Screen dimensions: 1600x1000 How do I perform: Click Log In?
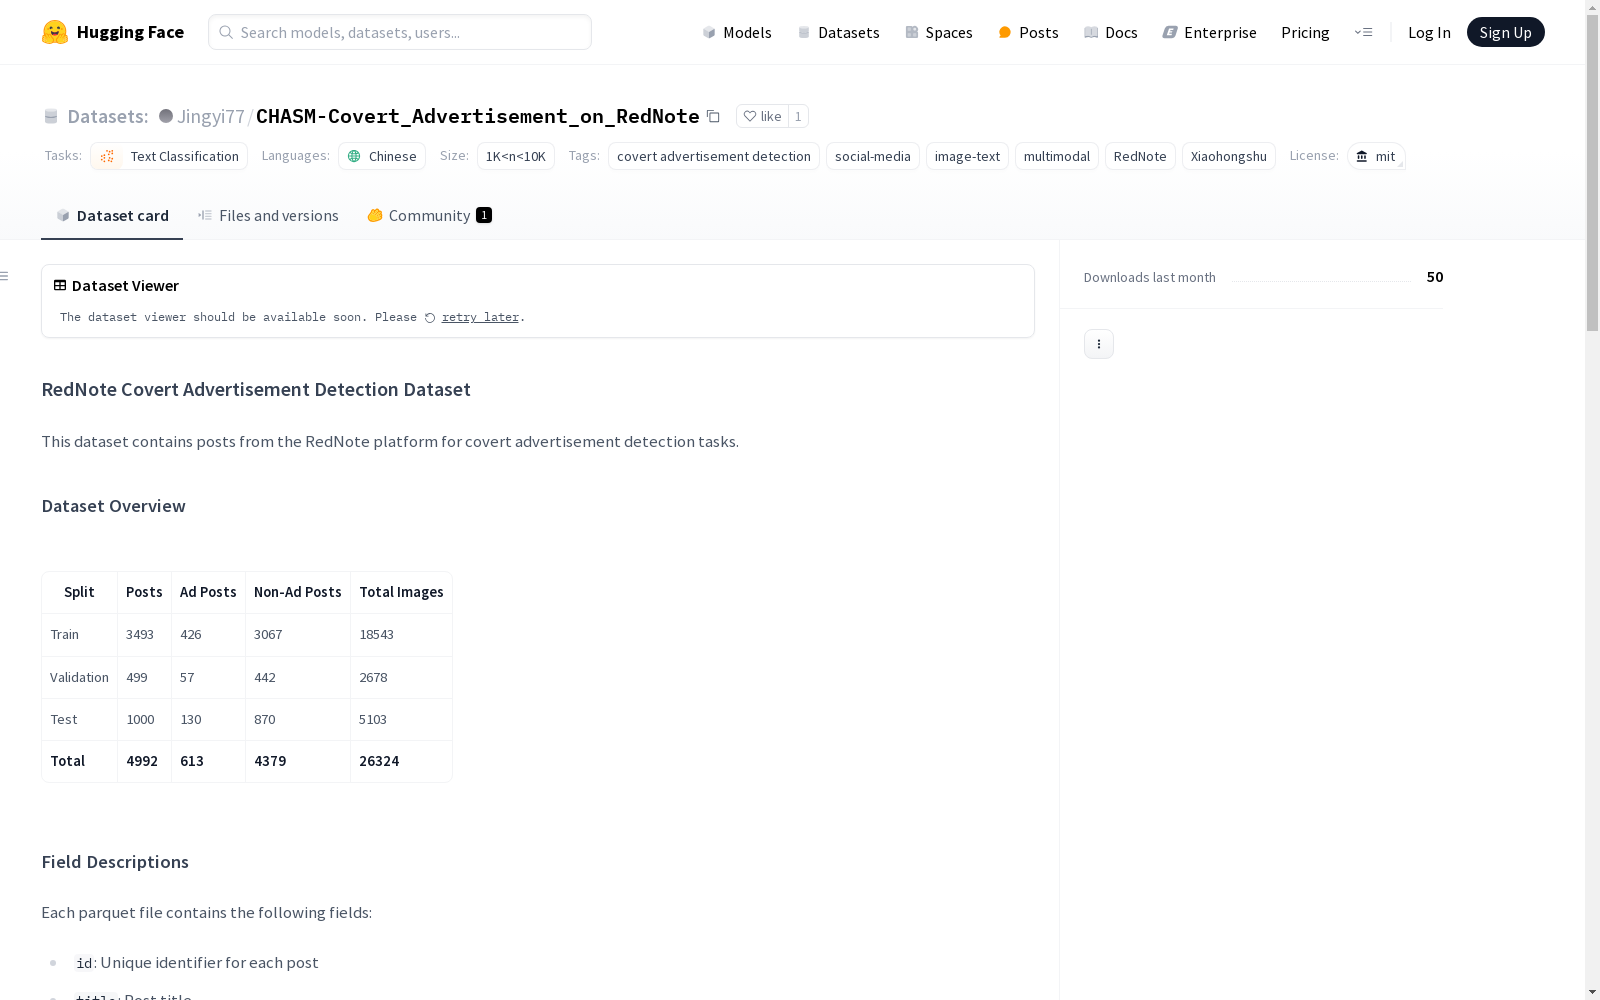coord(1429,32)
